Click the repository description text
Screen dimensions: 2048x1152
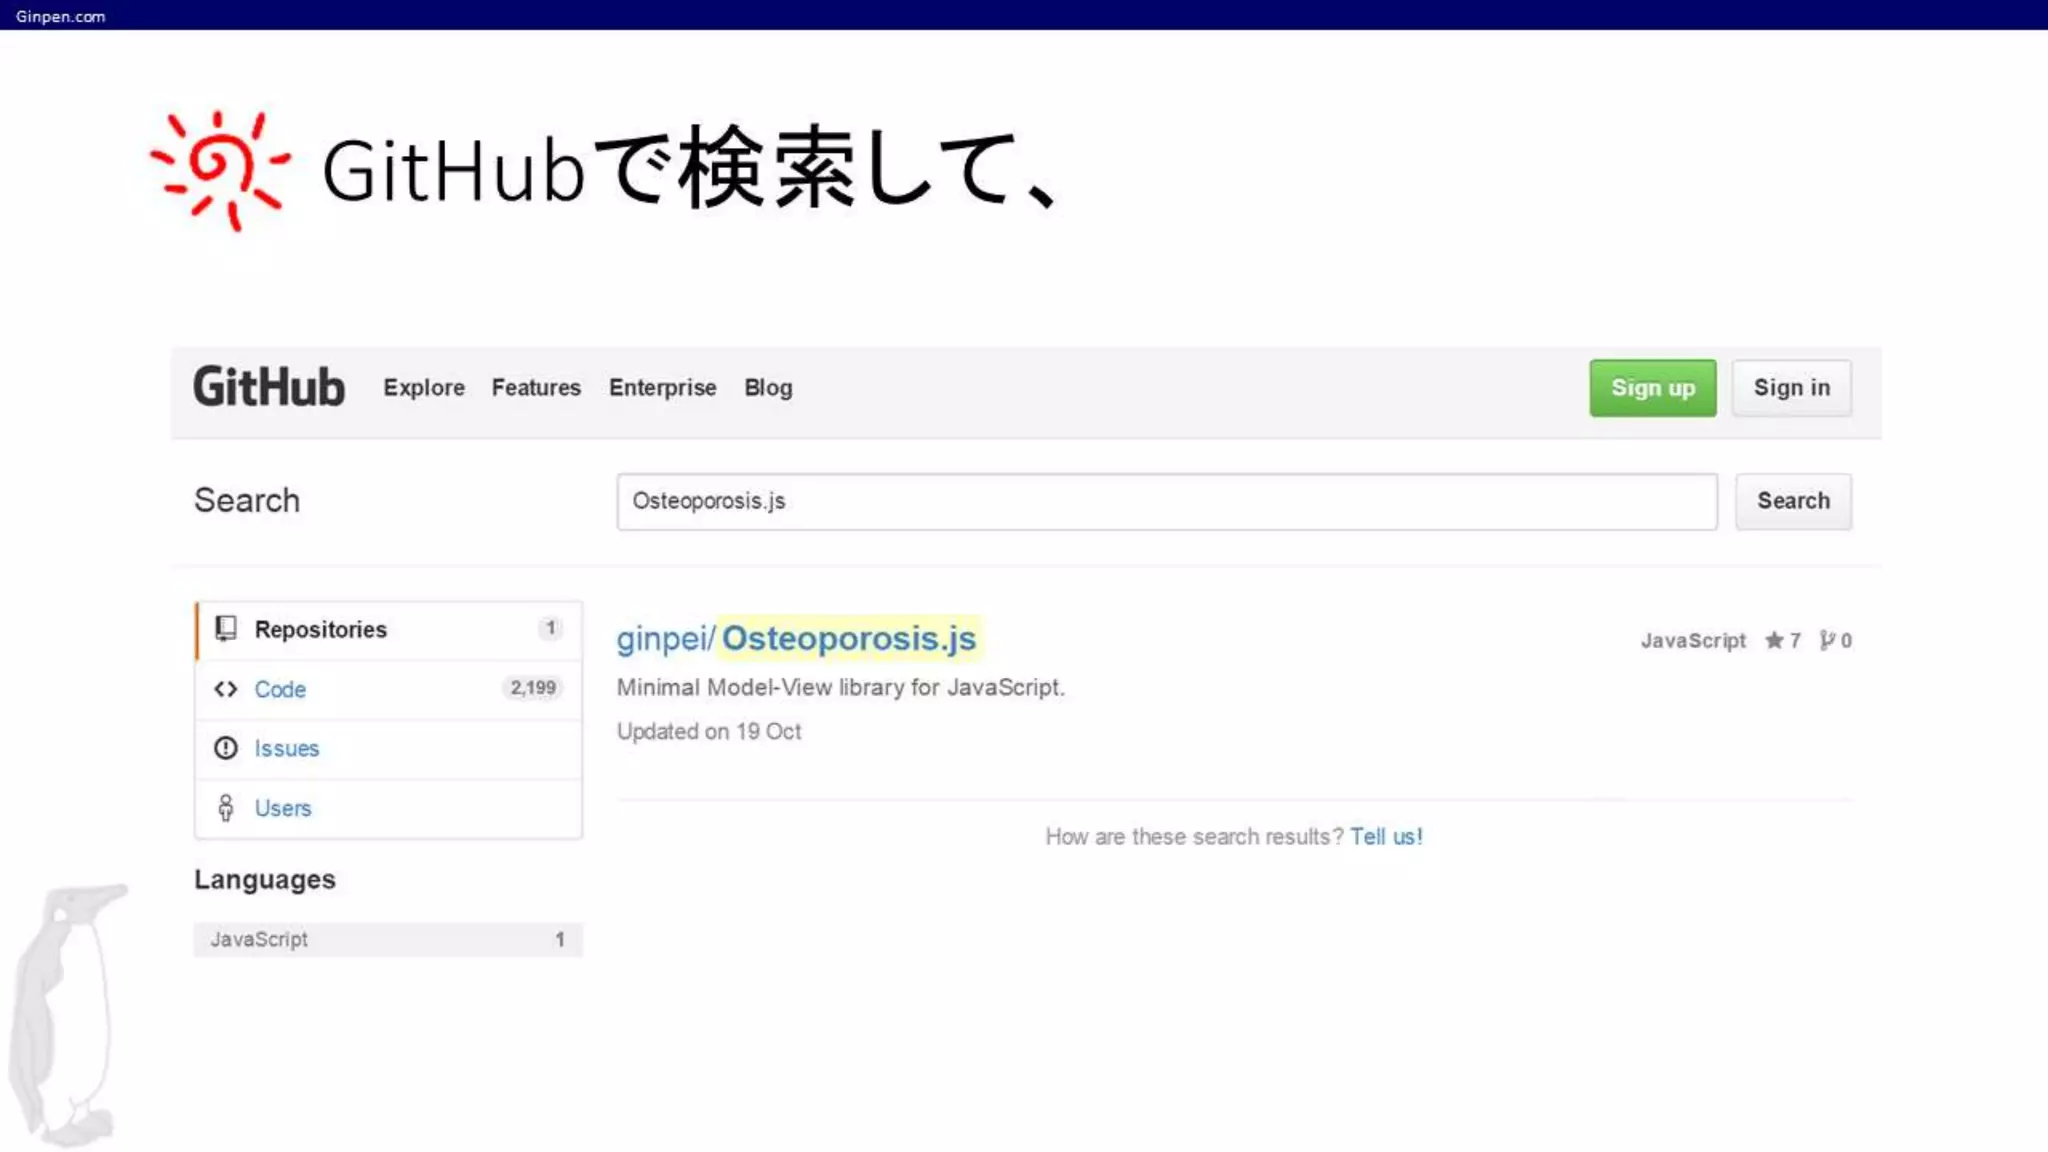click(841, 688)
